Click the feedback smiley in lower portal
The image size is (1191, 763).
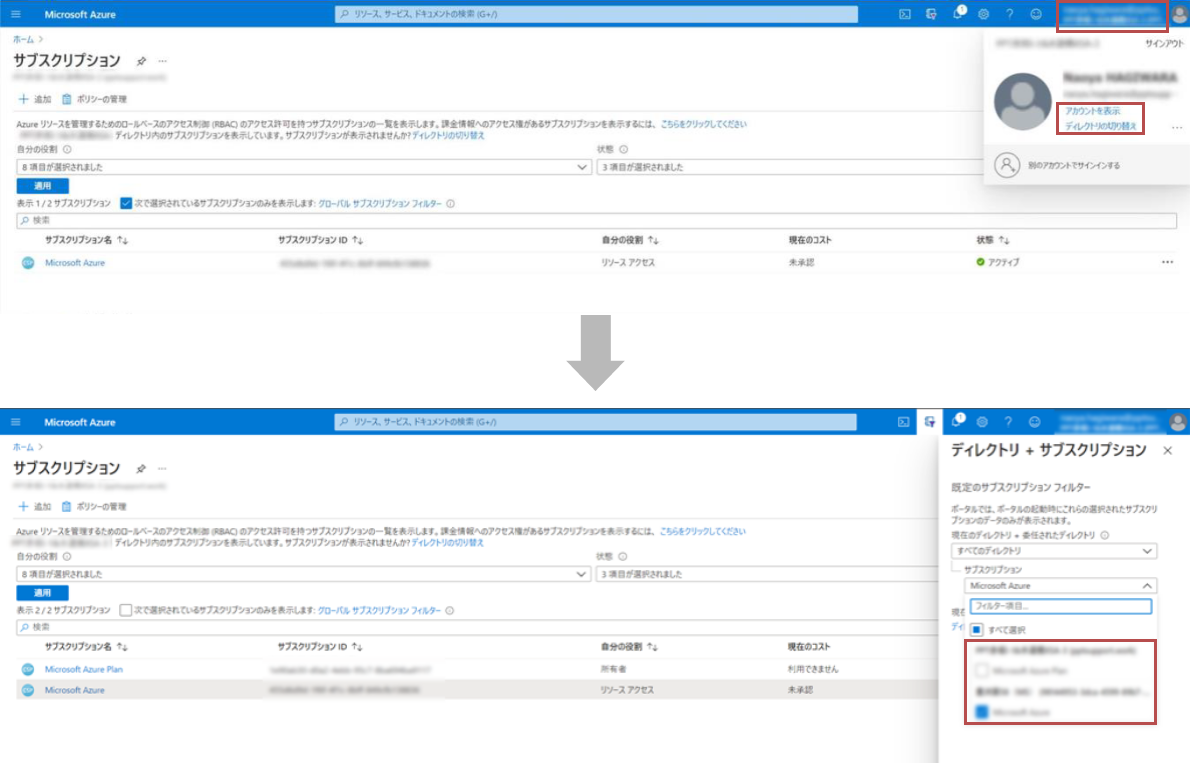pos(1035,422)
